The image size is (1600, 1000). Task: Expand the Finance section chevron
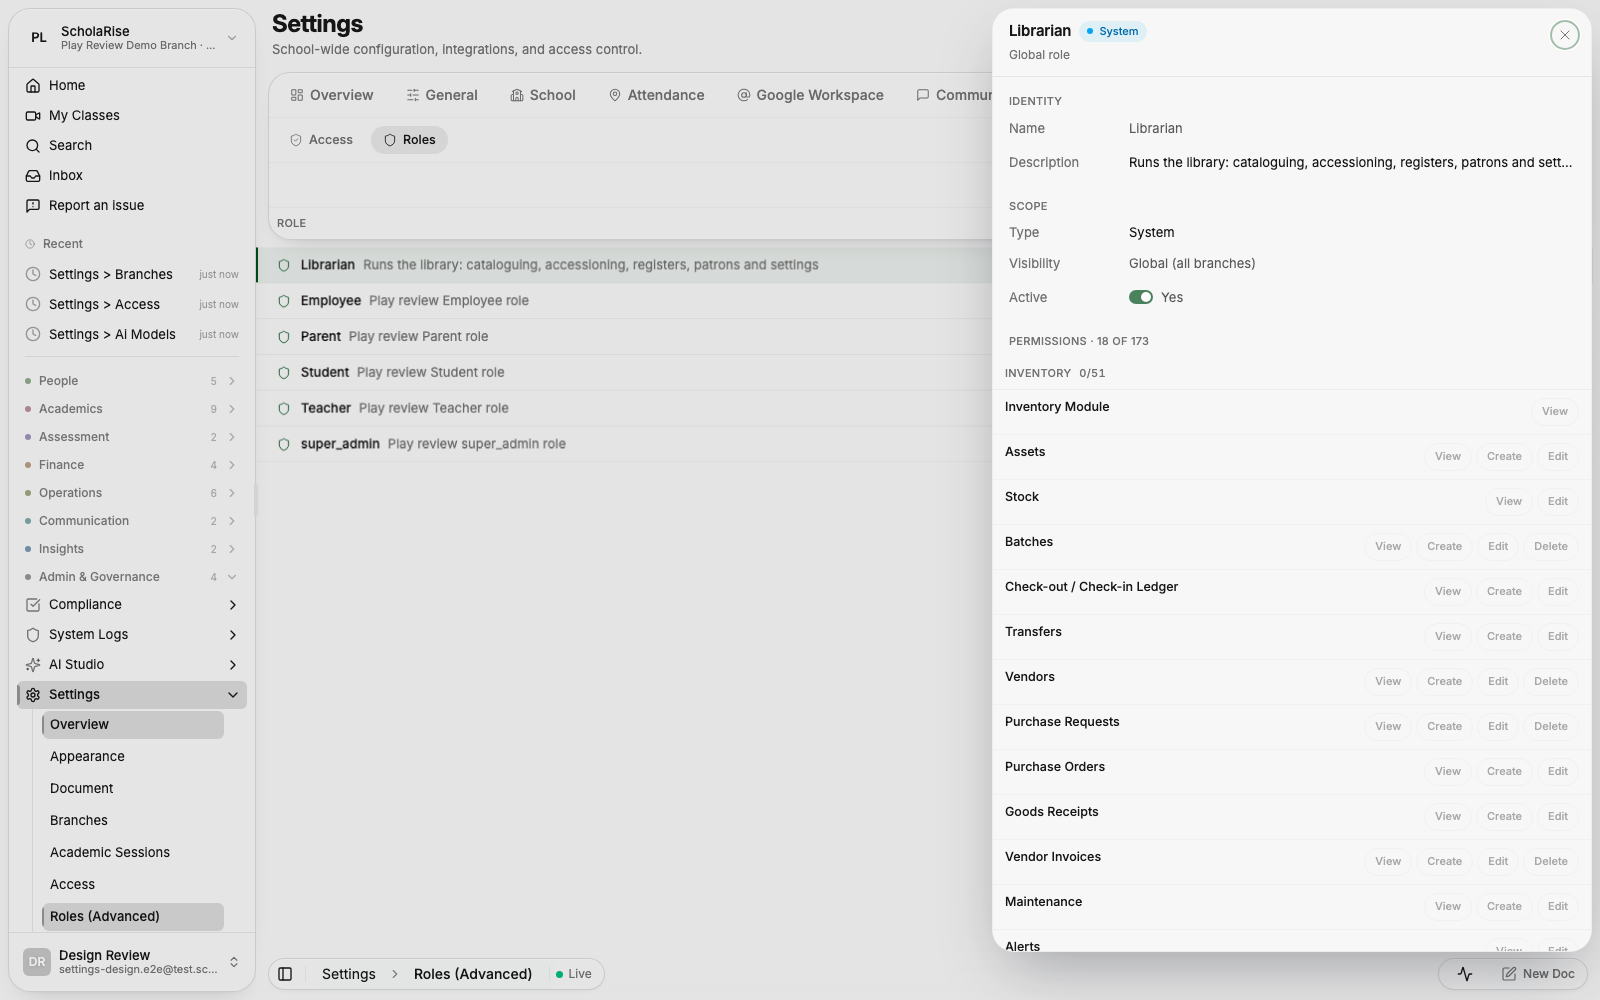[x=232, y=465]
